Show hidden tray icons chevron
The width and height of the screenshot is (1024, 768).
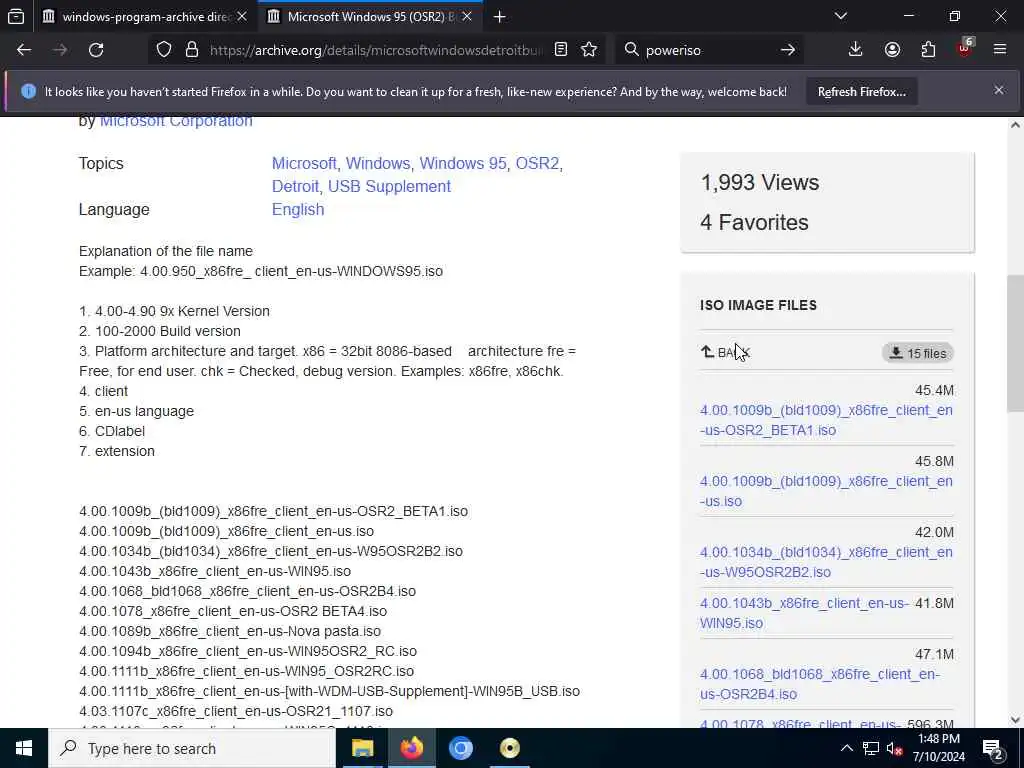846,748
